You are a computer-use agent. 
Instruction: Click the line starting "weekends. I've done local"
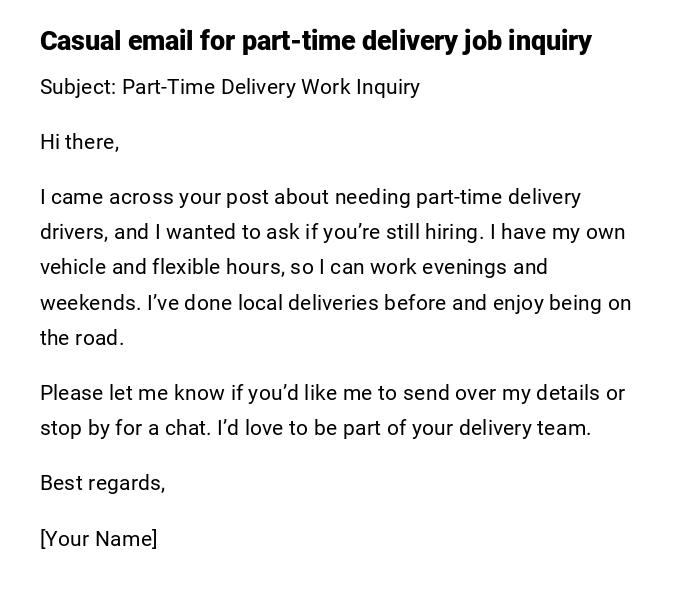(335, 302)
